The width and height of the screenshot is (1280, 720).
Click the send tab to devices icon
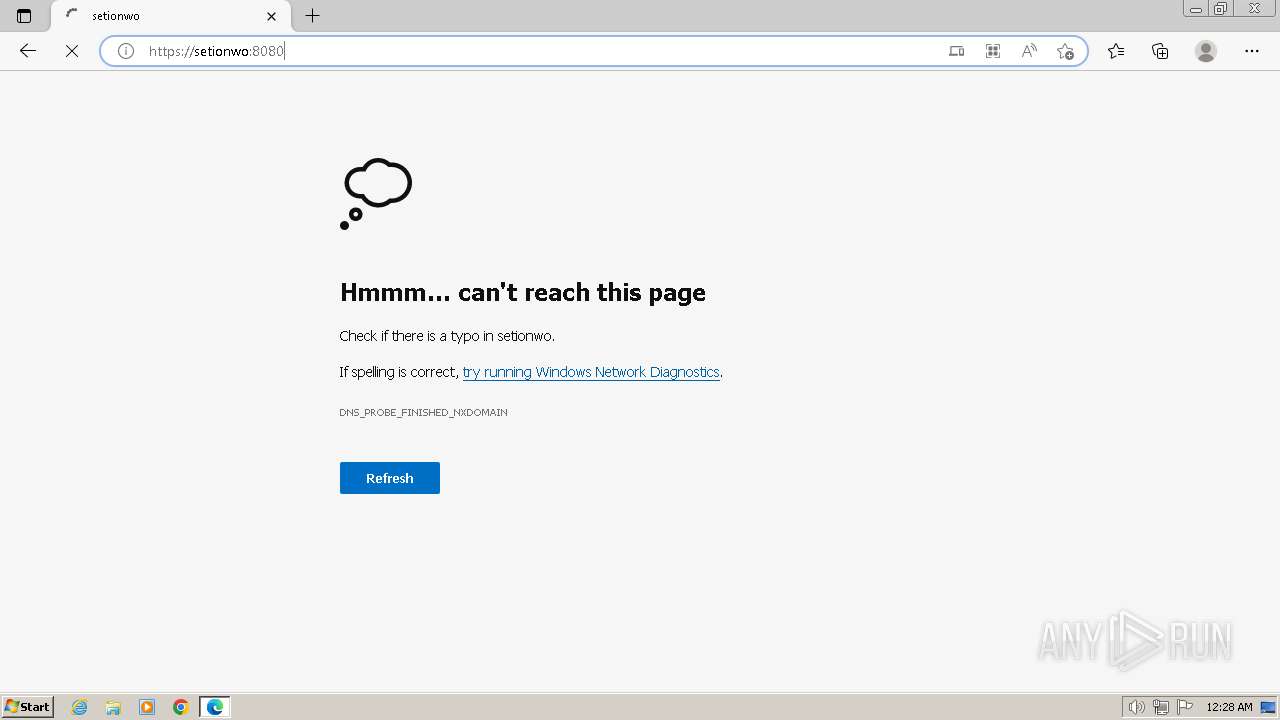[957, 51]
